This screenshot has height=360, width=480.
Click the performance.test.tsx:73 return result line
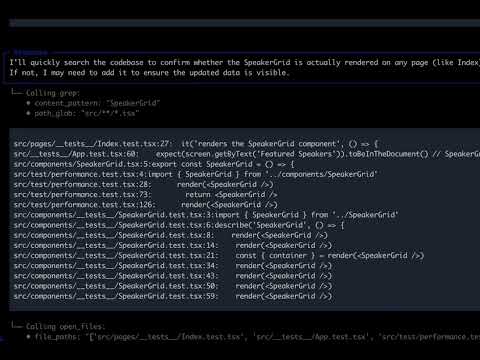146,195
